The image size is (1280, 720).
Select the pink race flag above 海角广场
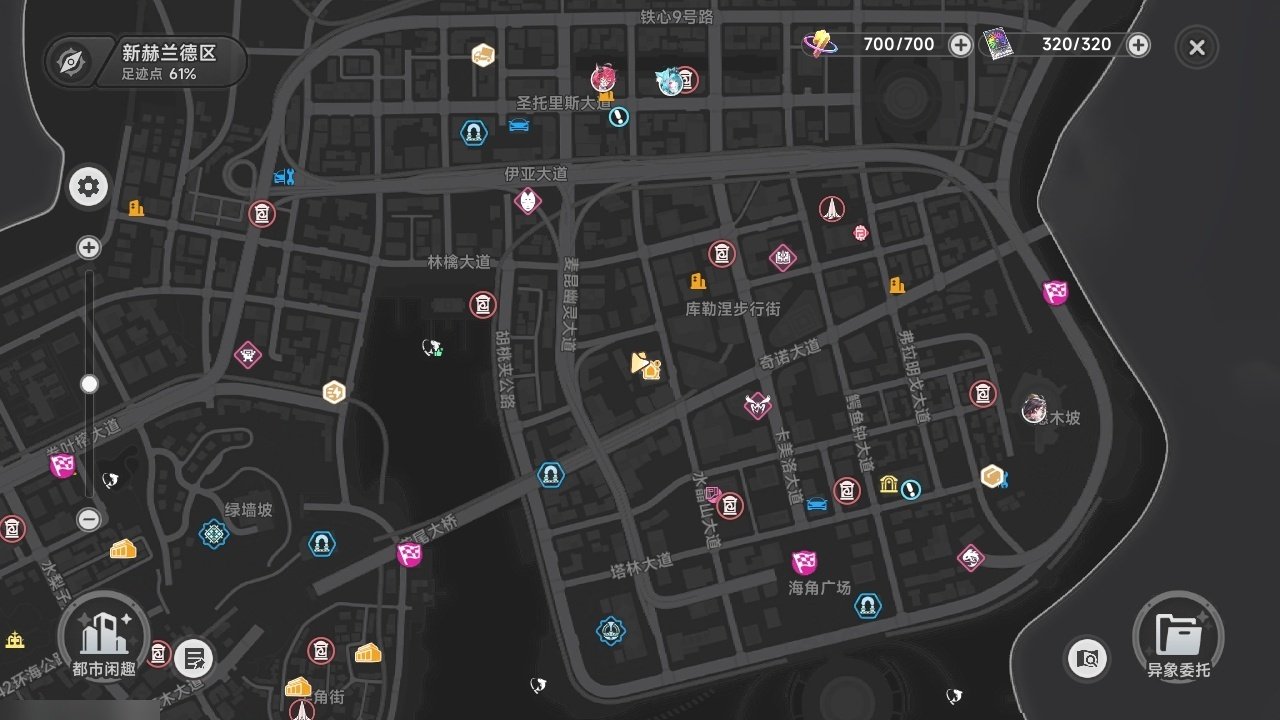pos(805,562)
